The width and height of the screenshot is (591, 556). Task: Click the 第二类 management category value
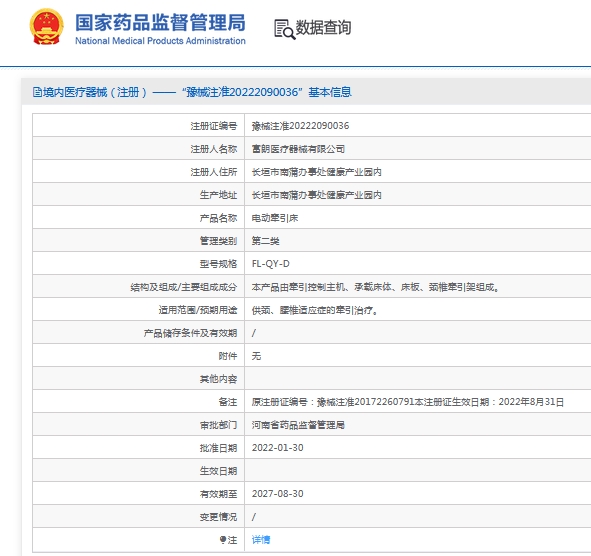pos(266,241)
